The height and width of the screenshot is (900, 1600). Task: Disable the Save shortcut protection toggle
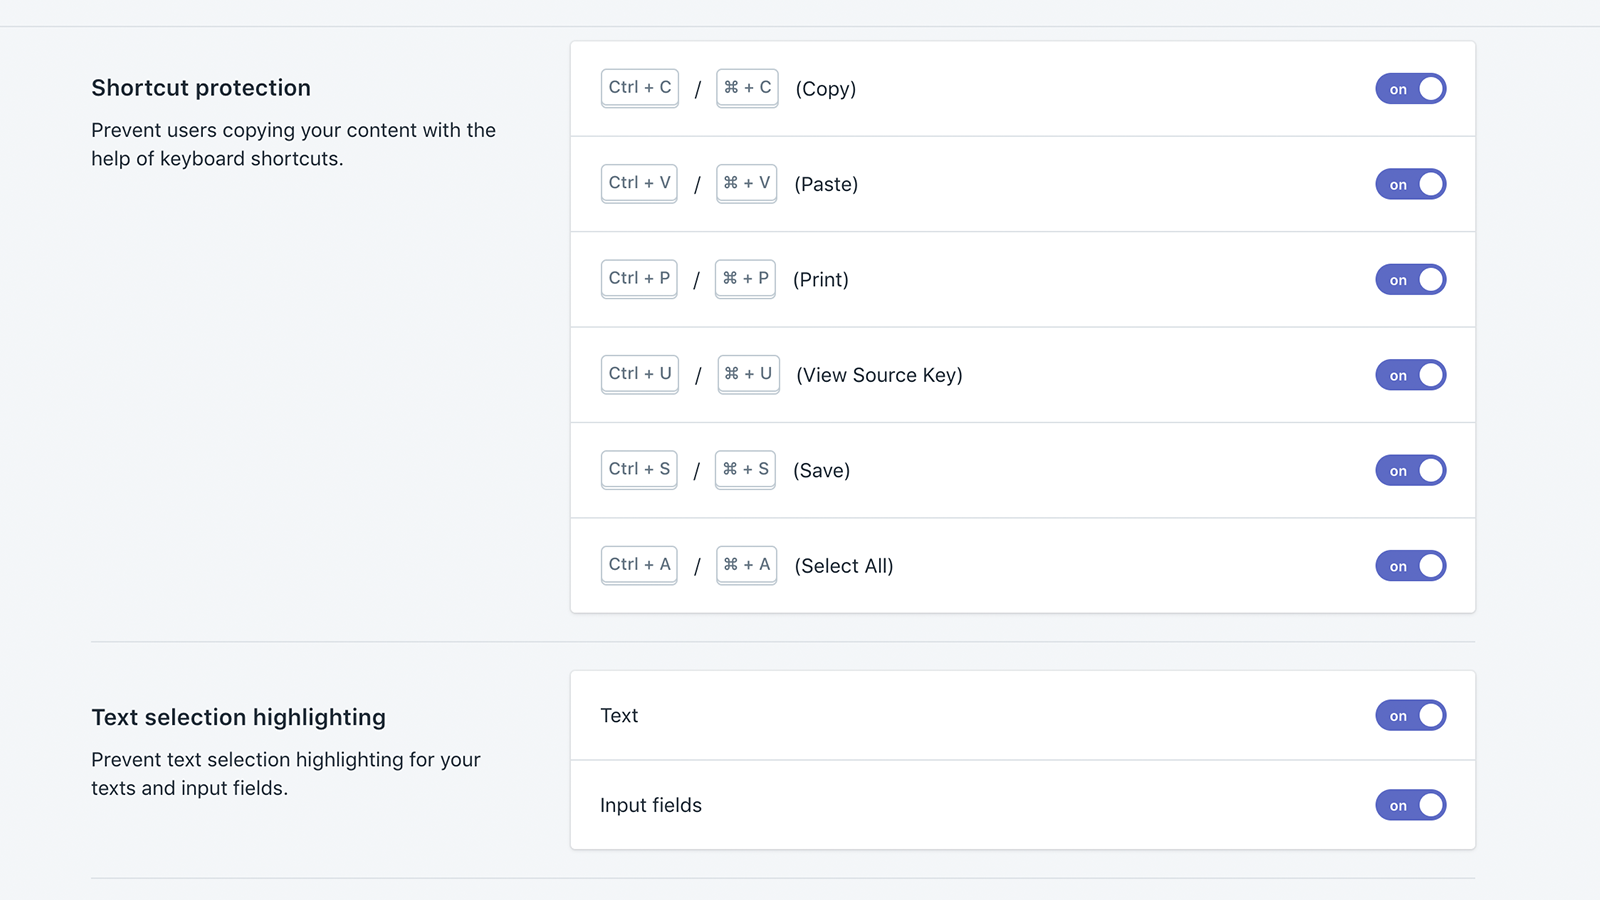coord(1410,470)
